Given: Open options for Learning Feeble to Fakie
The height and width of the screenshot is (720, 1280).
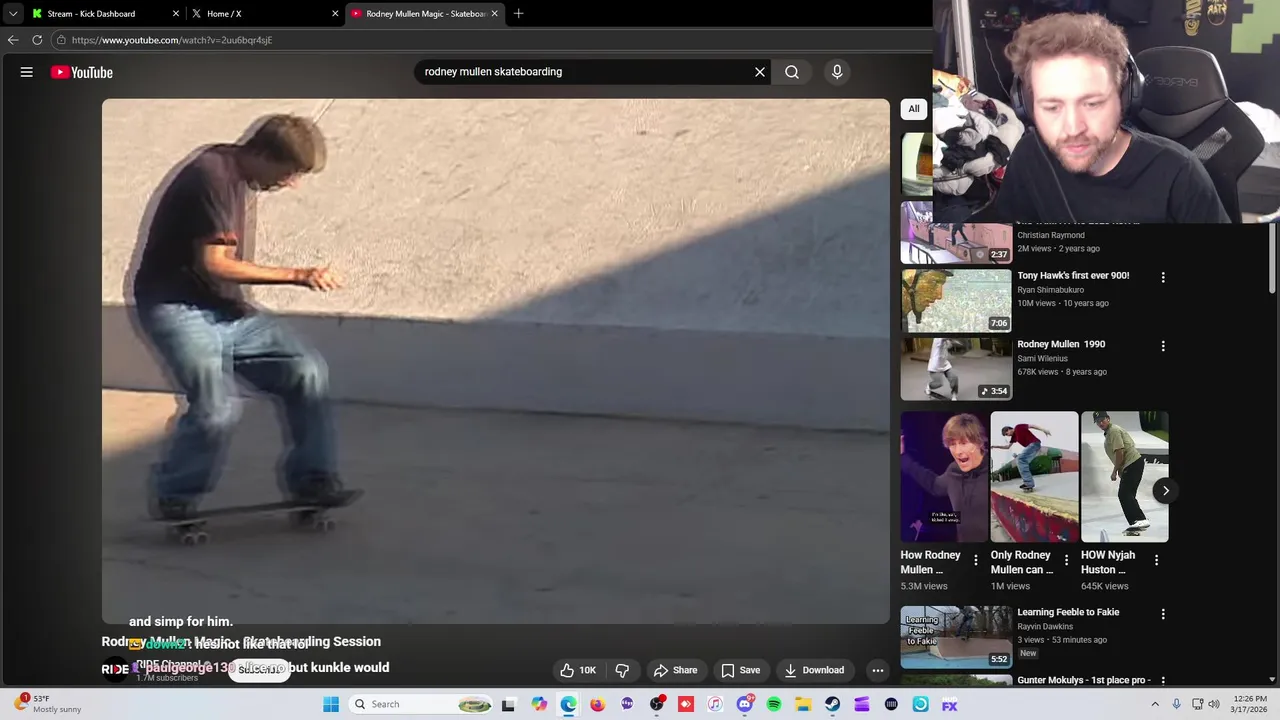Looking at the screenshot, I should coord(1163,614).
